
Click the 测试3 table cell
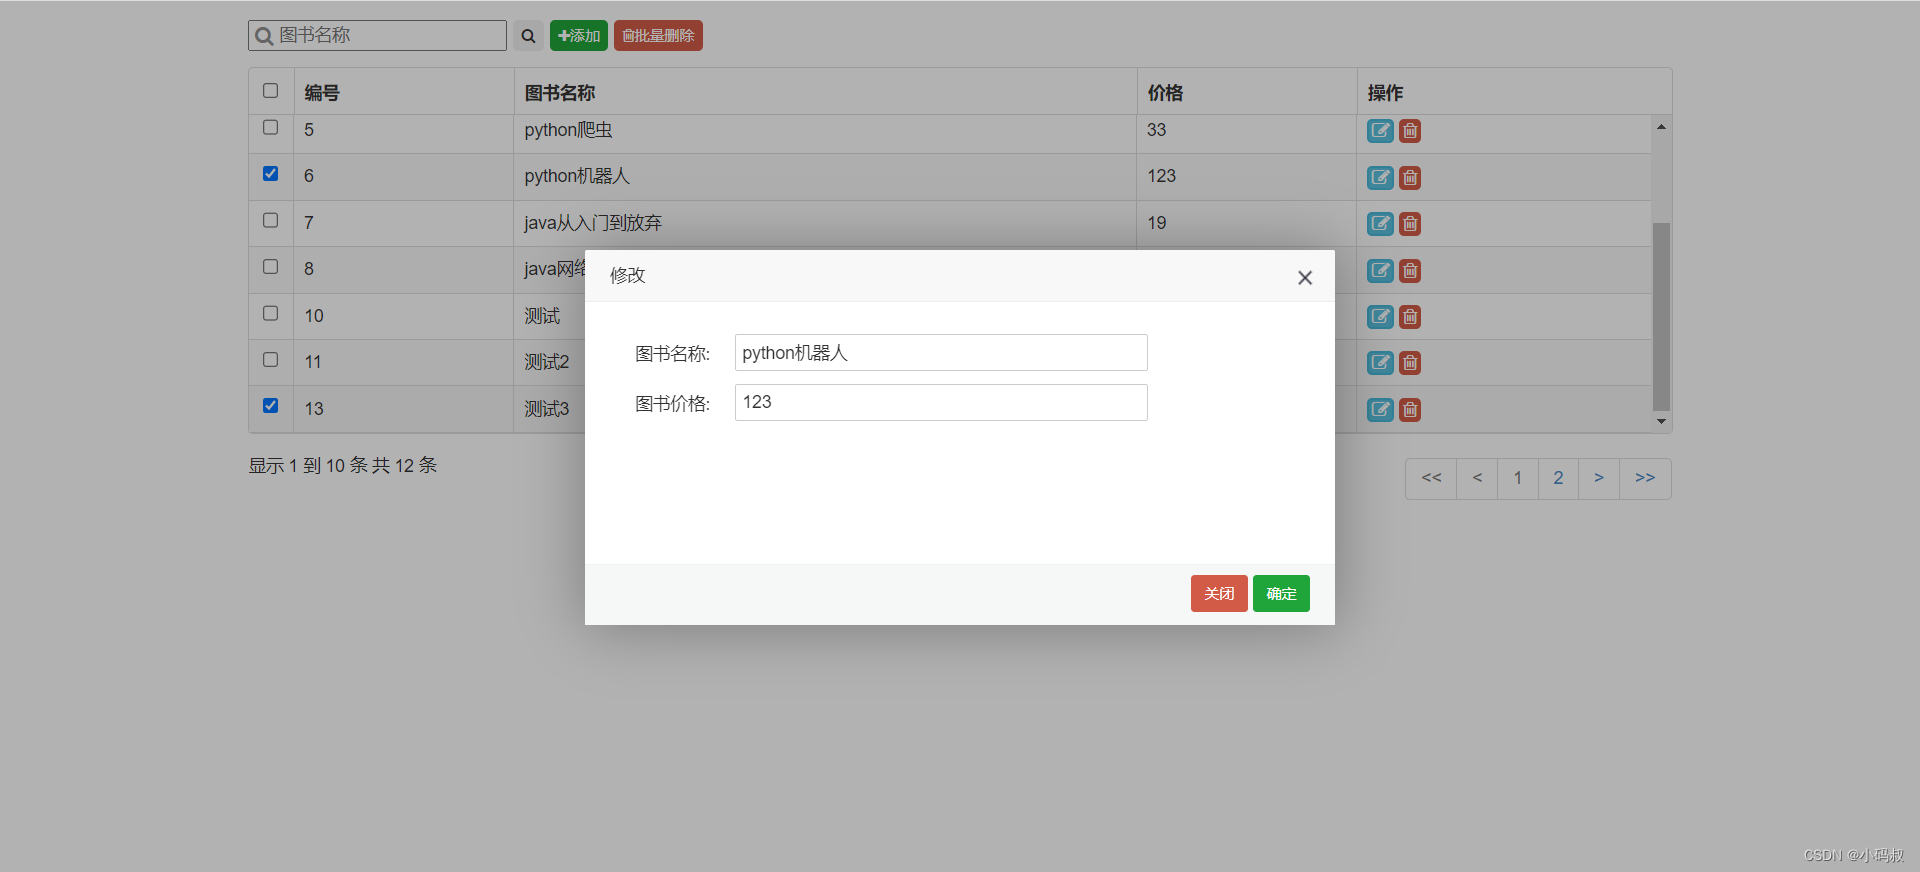pyautogui.click(x=549, y=409)
